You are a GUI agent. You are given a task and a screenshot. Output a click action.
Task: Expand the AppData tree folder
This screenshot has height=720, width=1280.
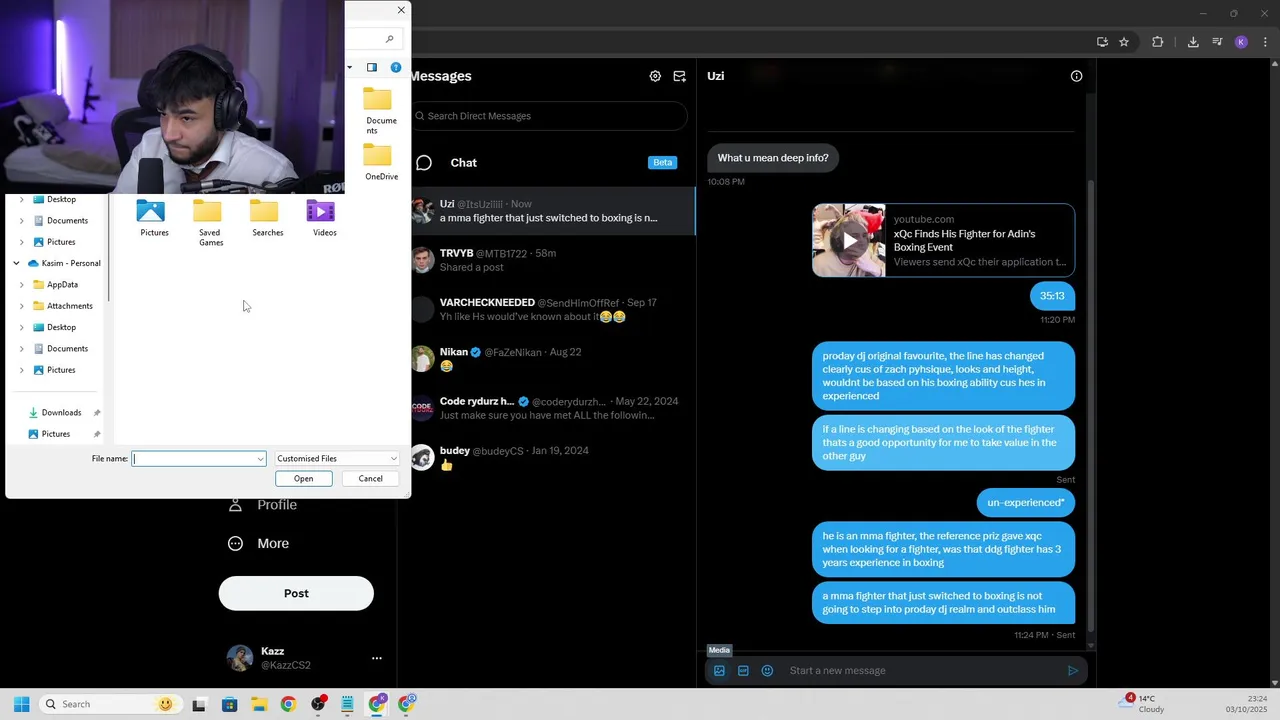pos(22,284)
